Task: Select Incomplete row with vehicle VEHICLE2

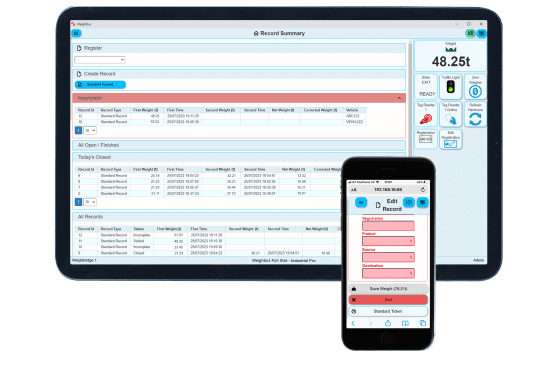Action: click(x=221, y=122)
